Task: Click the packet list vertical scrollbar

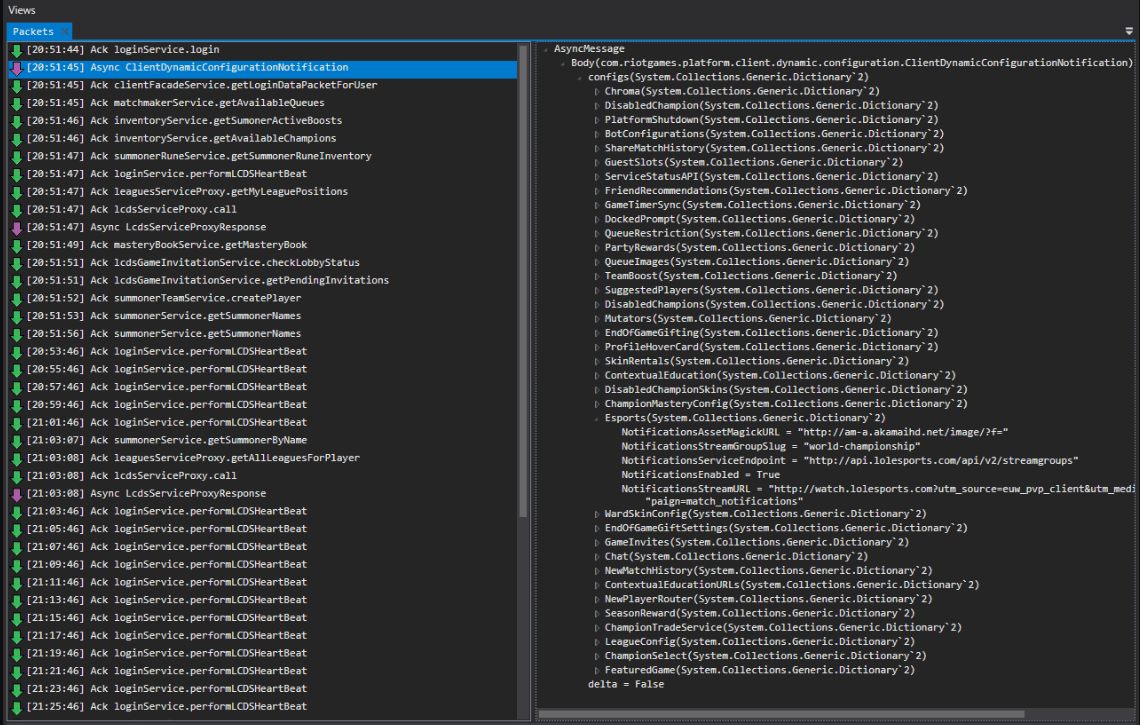Action: click(523, 281)
